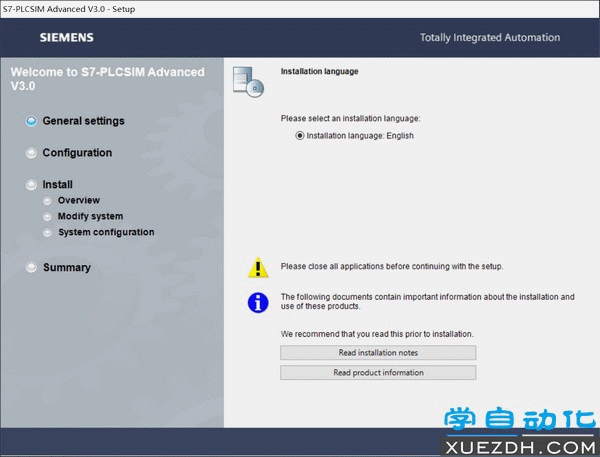The height and width of the screenshot is (457, 600).
Task: Click the 'The following documents contain important information' text
Action: tap(427, 302)
